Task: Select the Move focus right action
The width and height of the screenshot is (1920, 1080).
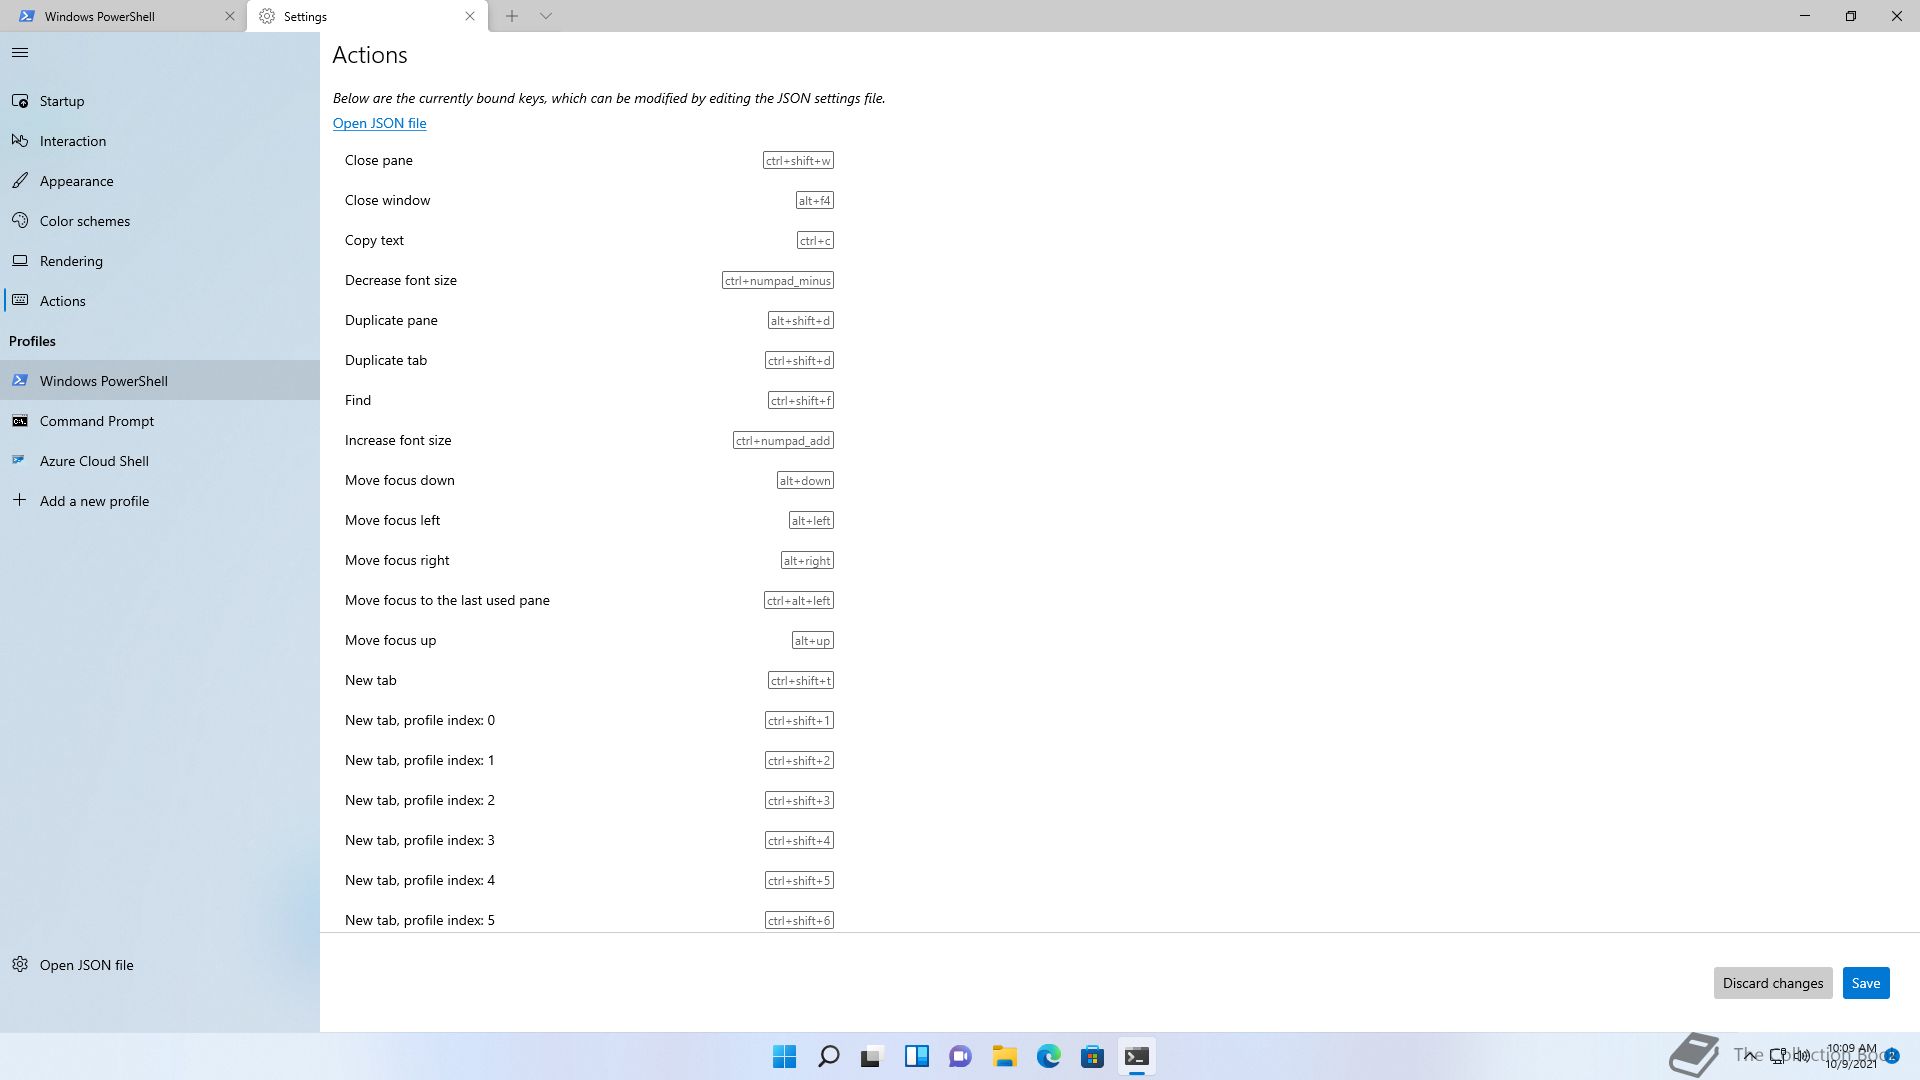Action: tap(589, 560)
